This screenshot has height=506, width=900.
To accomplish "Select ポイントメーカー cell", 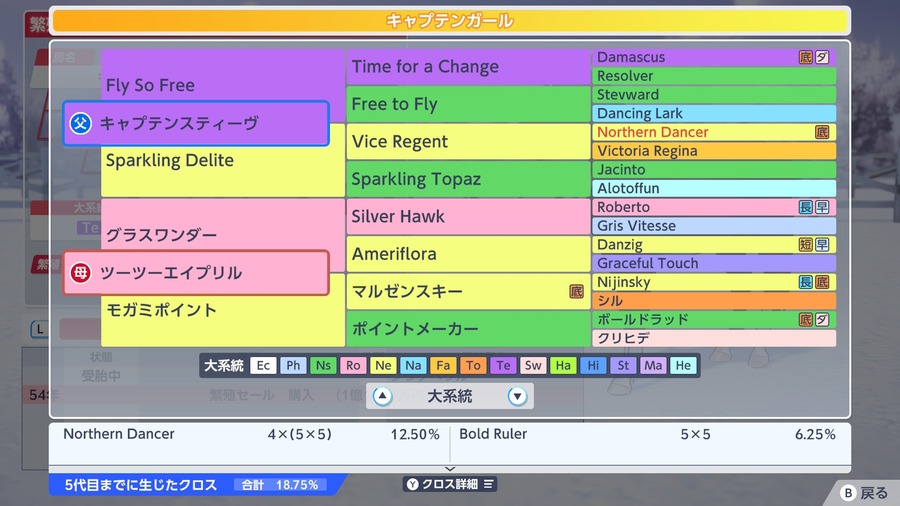I will click(x=468, y=329).
